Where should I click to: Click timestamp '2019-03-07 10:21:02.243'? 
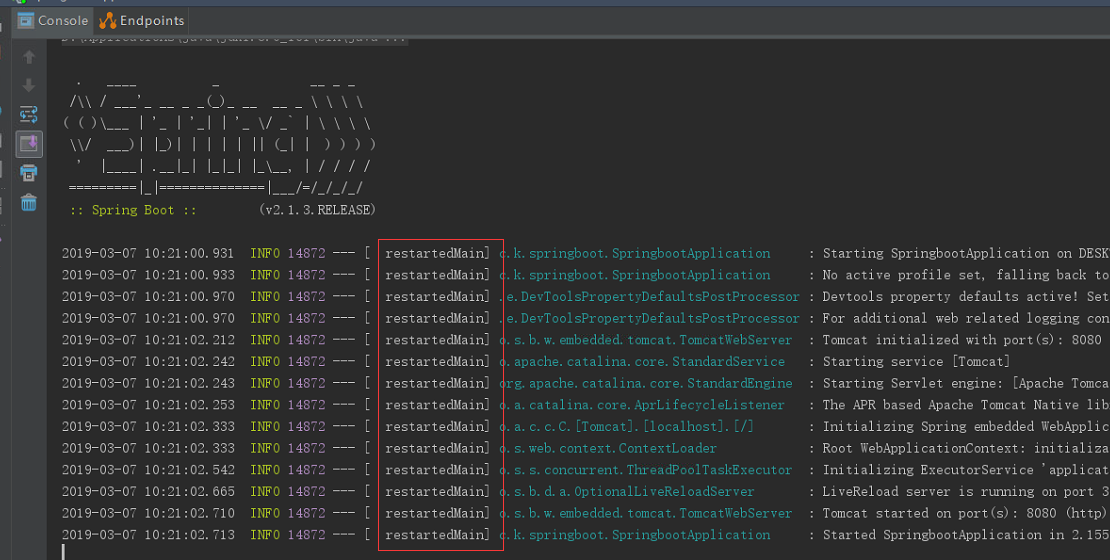[x=148, y=383]
